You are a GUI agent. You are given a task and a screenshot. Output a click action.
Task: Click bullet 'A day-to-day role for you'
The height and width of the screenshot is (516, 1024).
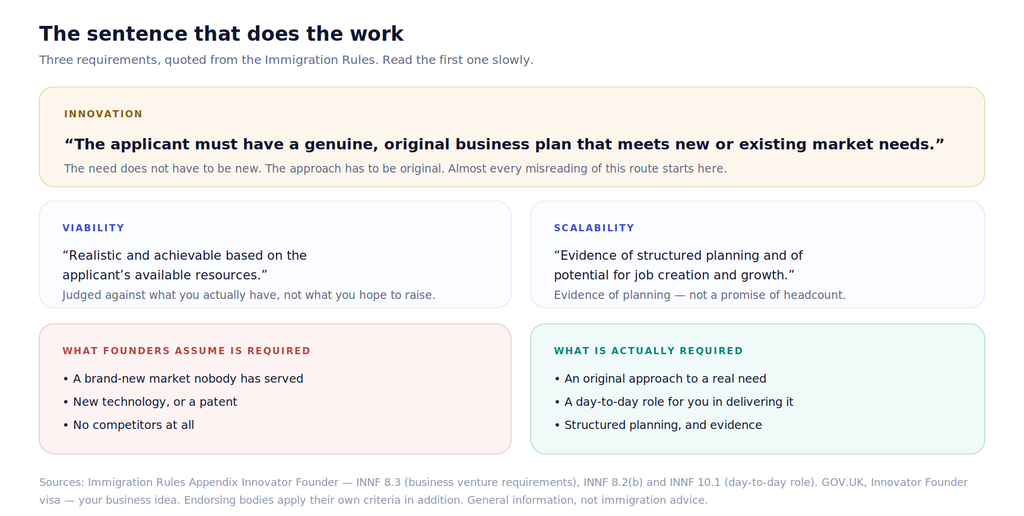point(674,402)
